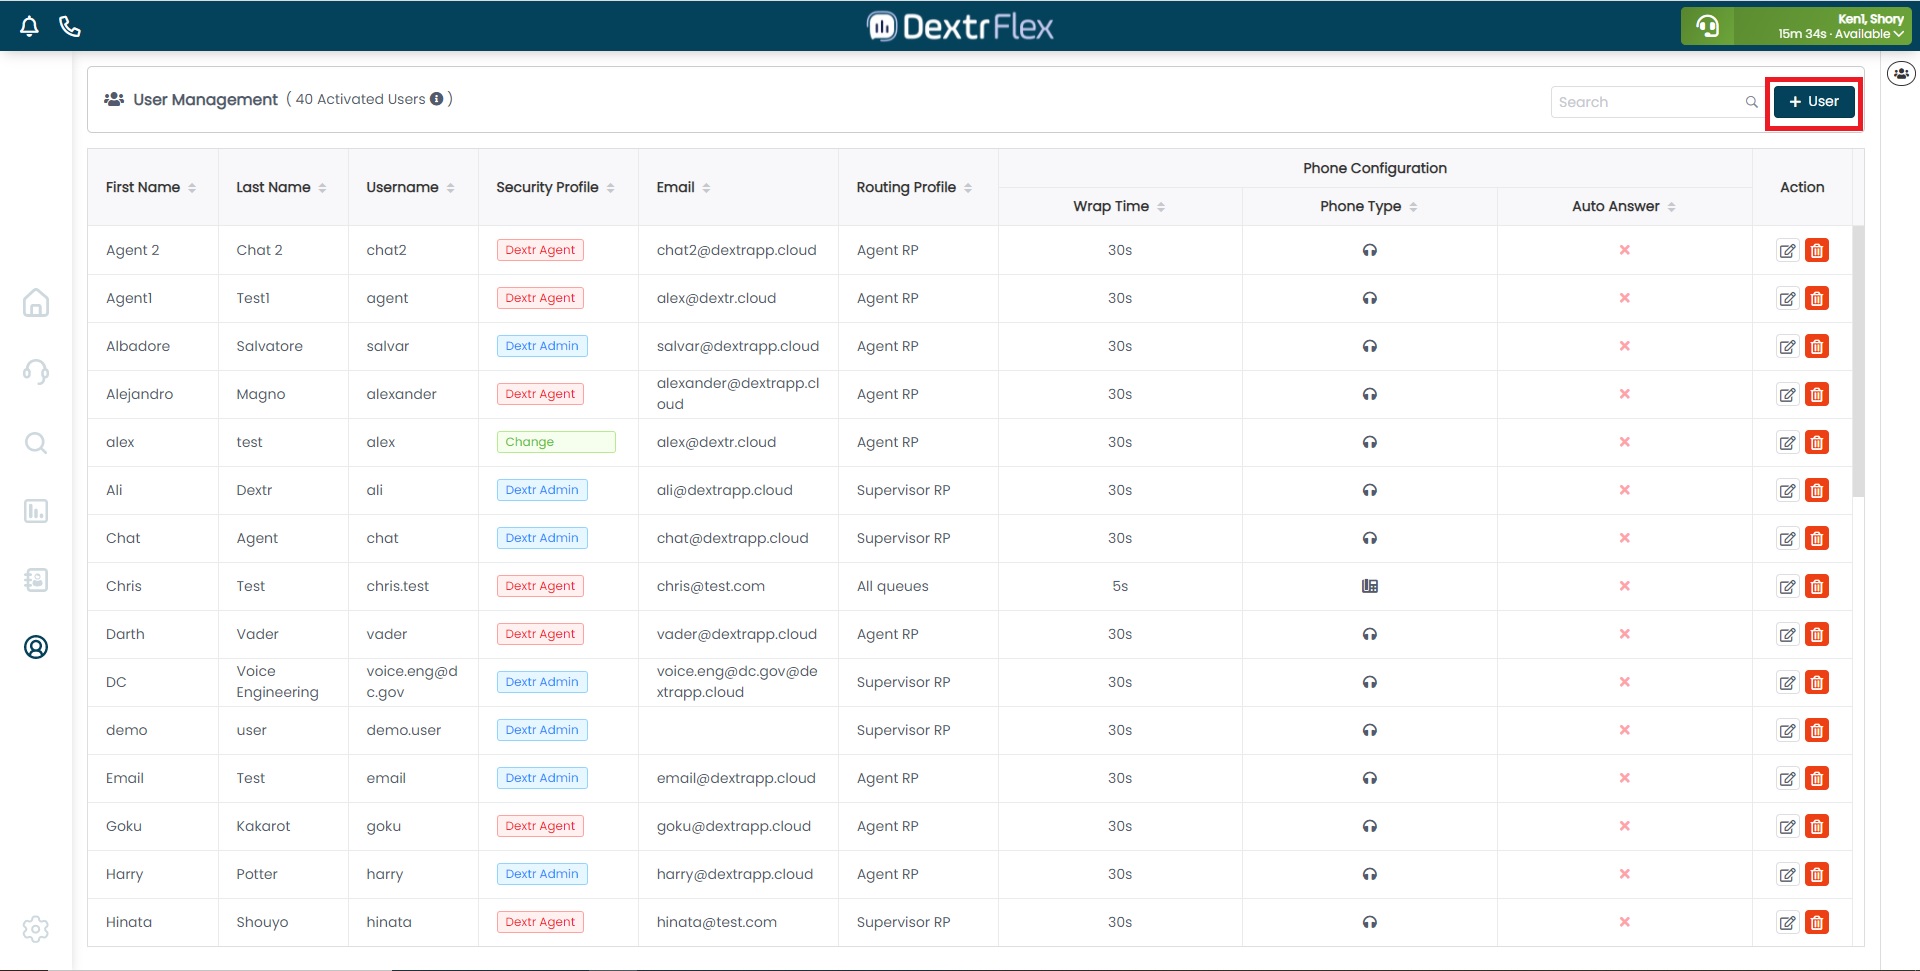Open the search sidebar icon
This screenshot has width=1920, height=971.
point(36,442)
